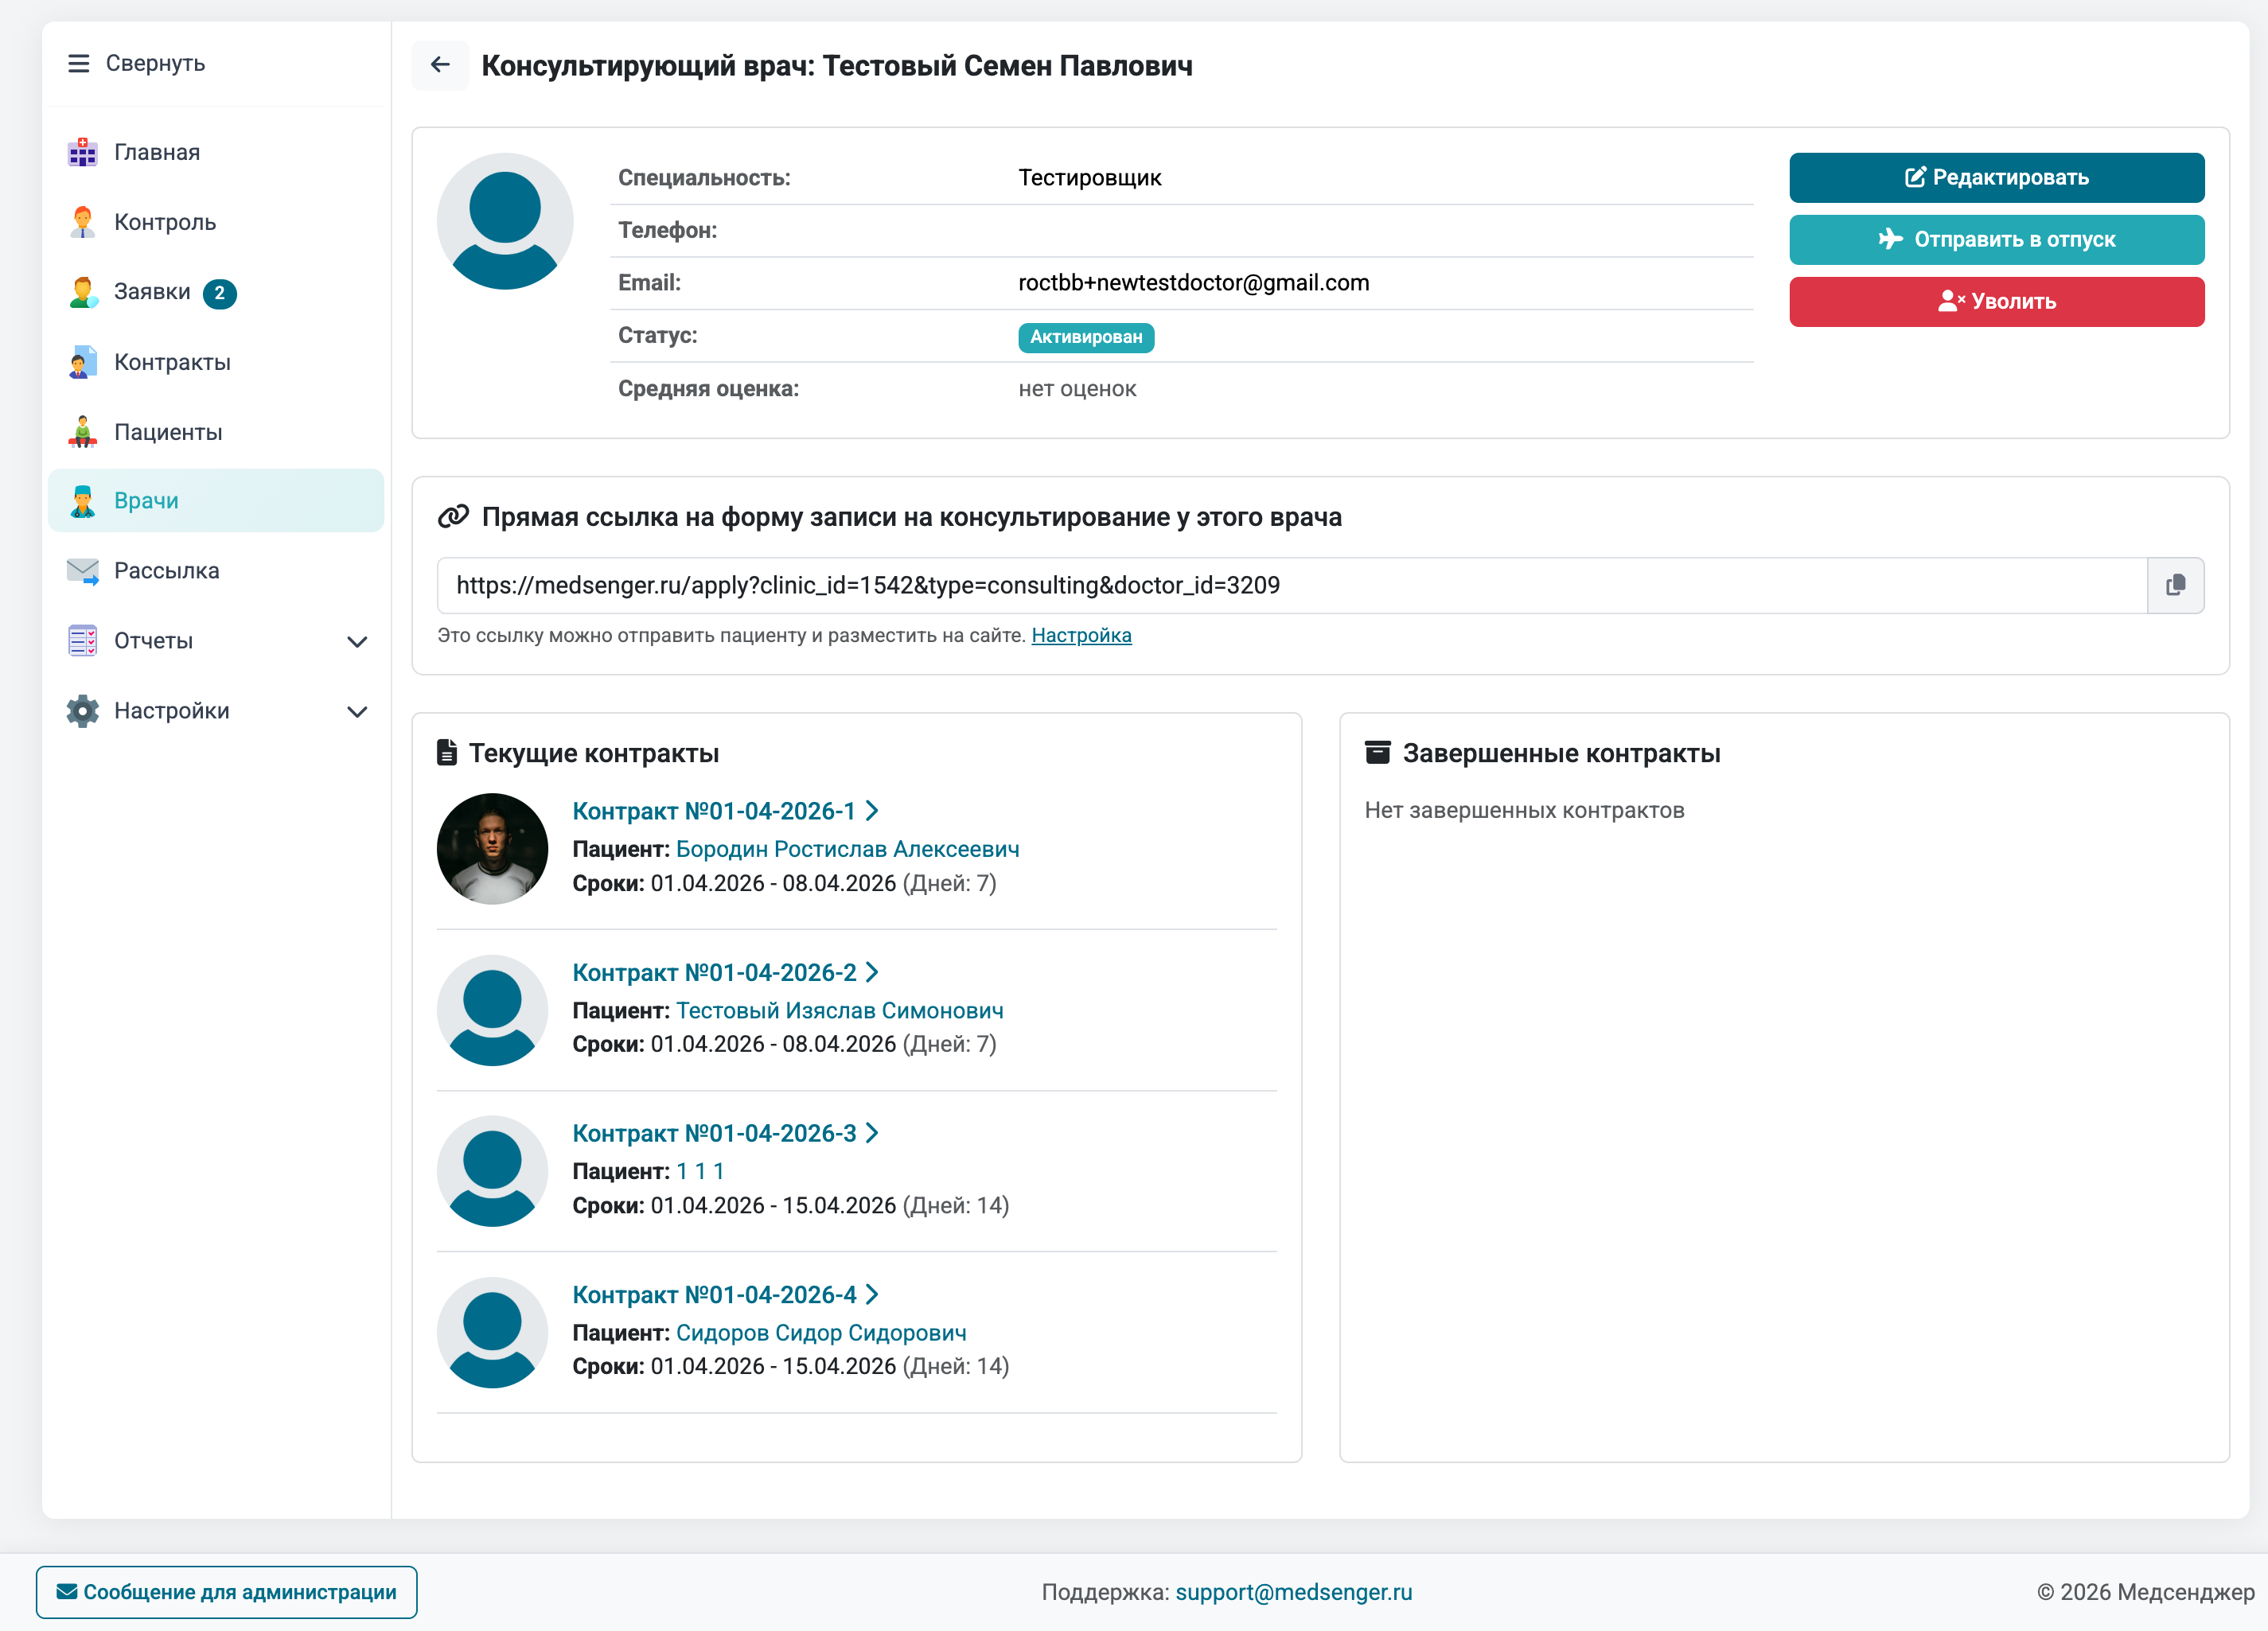Click the avatar of Сидоров Сидор Сидорович

click(492, 1333)
